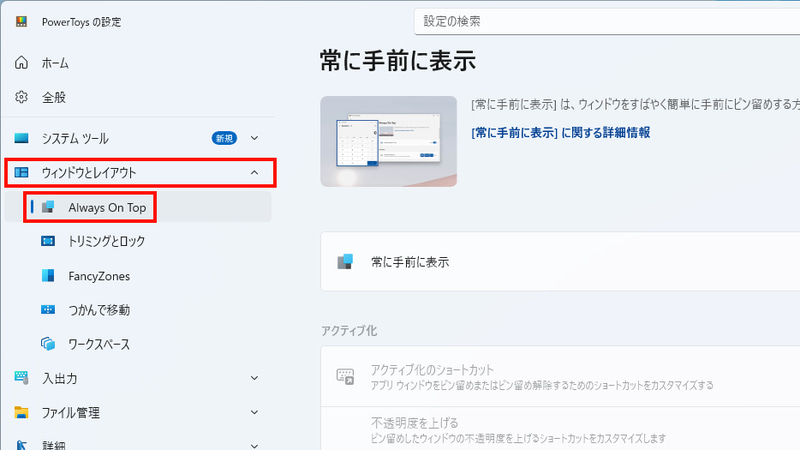Image resolution: width=800 pixels, height=450 pixels.
Task: Open [常に手前に表示] に関する詳細情報 link
Action: coord(560,133)
